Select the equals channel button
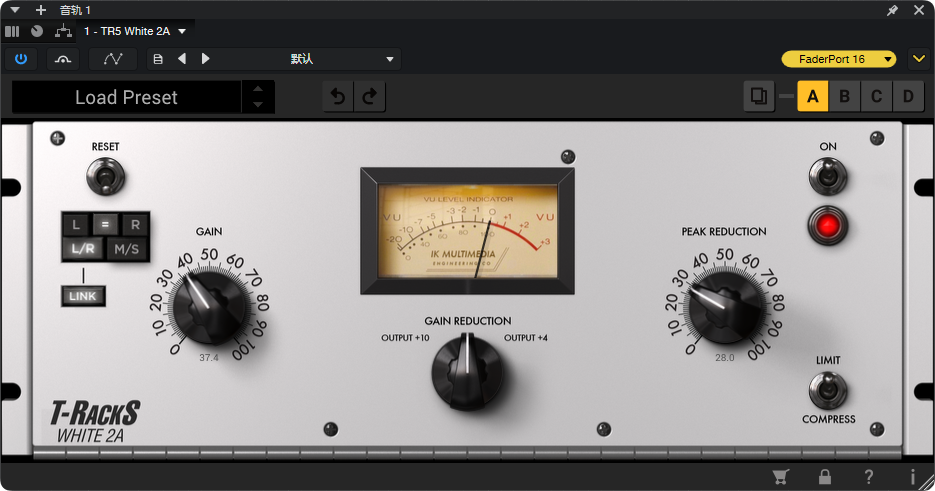The width and height of the screenshot is (935, 491). tap(105, 225)
